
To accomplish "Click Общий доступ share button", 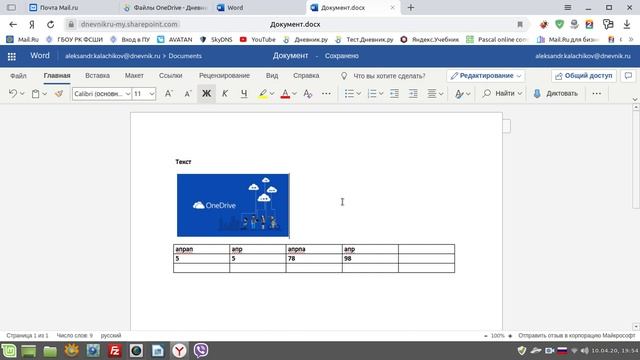I will click(584, 76).
